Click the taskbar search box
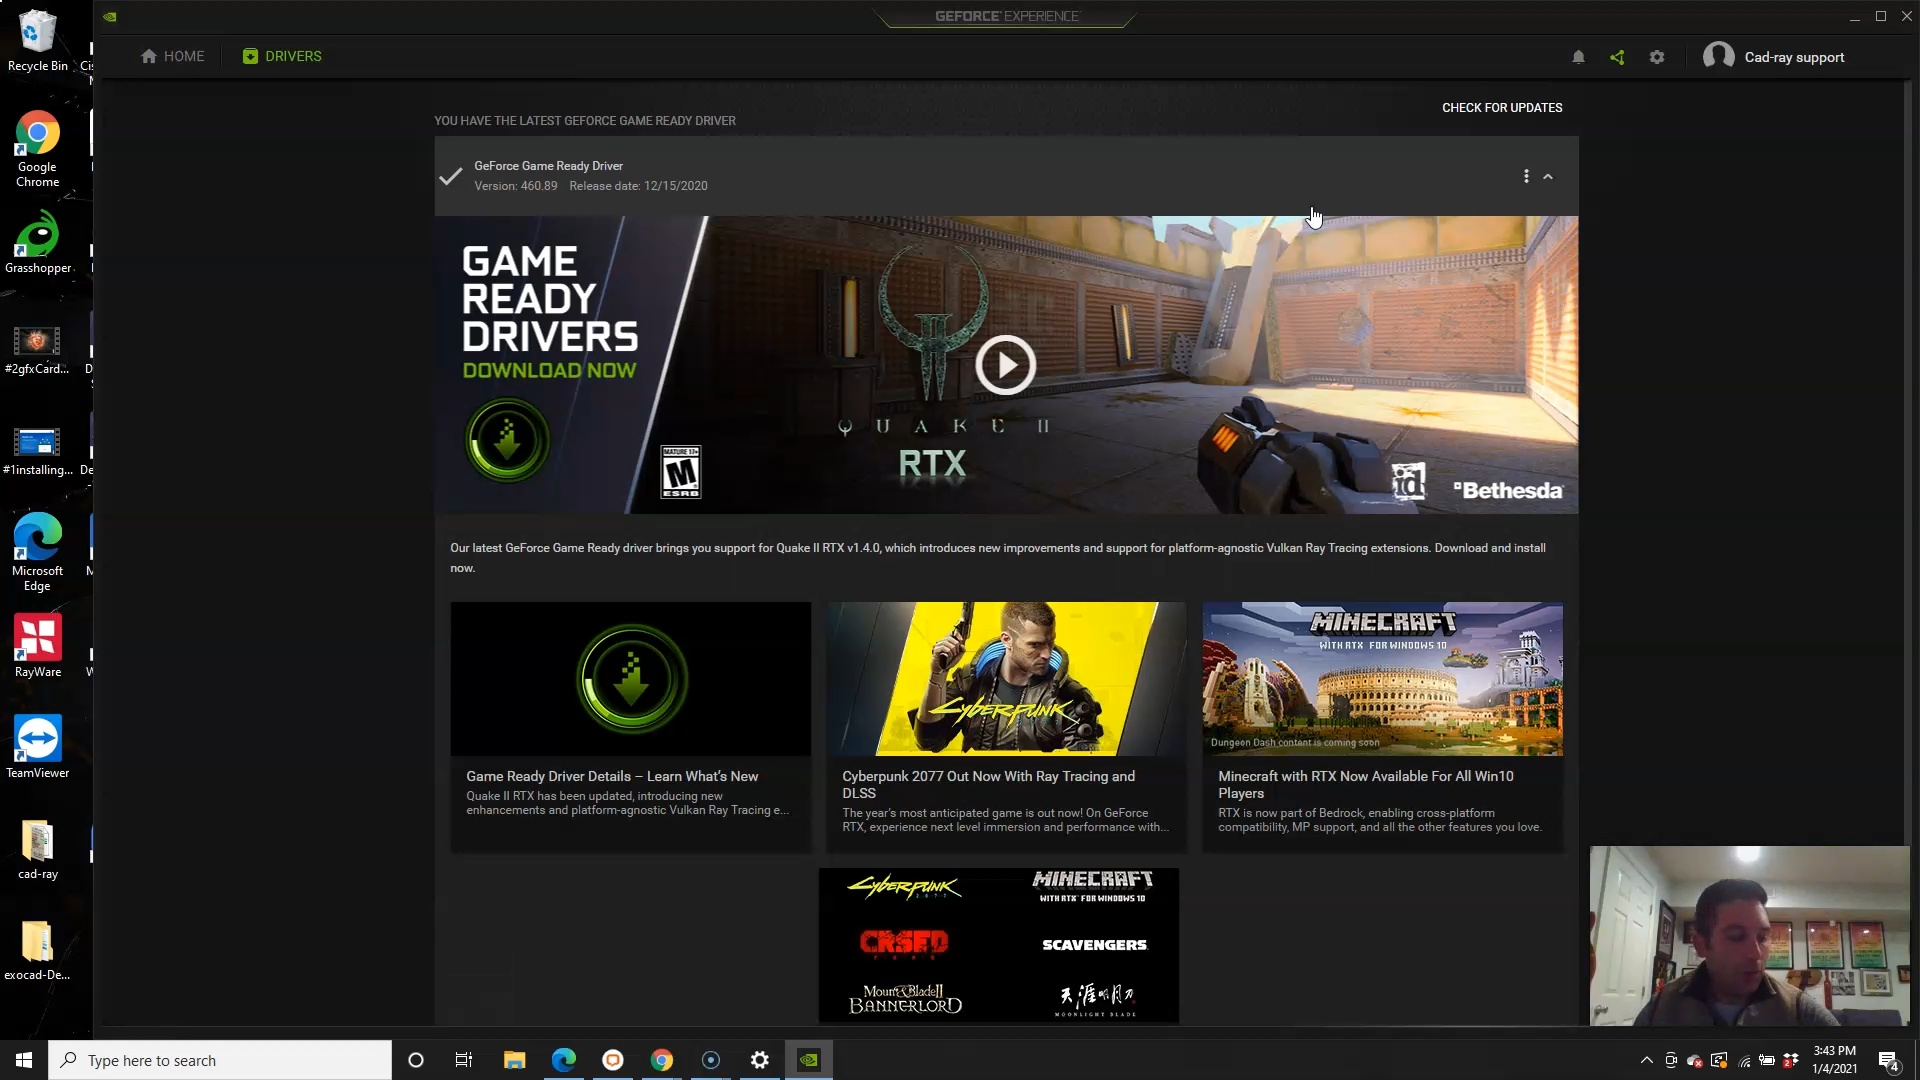Image resolution: width=1920 pixels, height=1080 pixels. coord(220,1060)
